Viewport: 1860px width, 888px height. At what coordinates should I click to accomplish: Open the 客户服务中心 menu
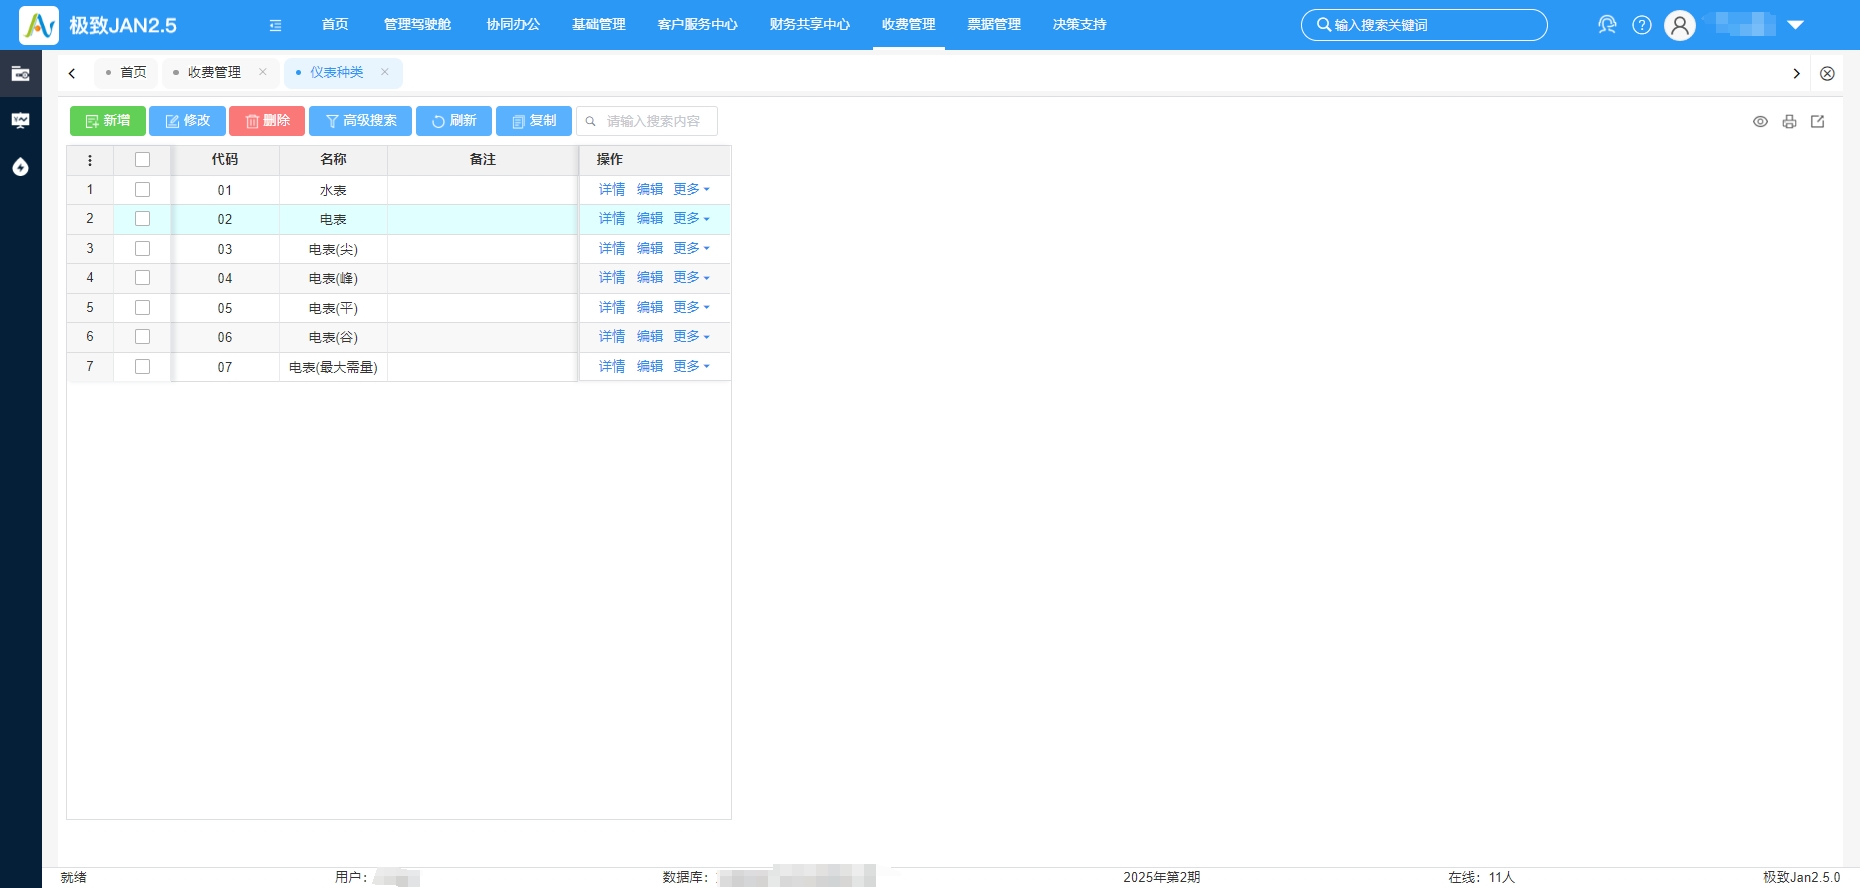pyautogui.click(x=697, y=25)
